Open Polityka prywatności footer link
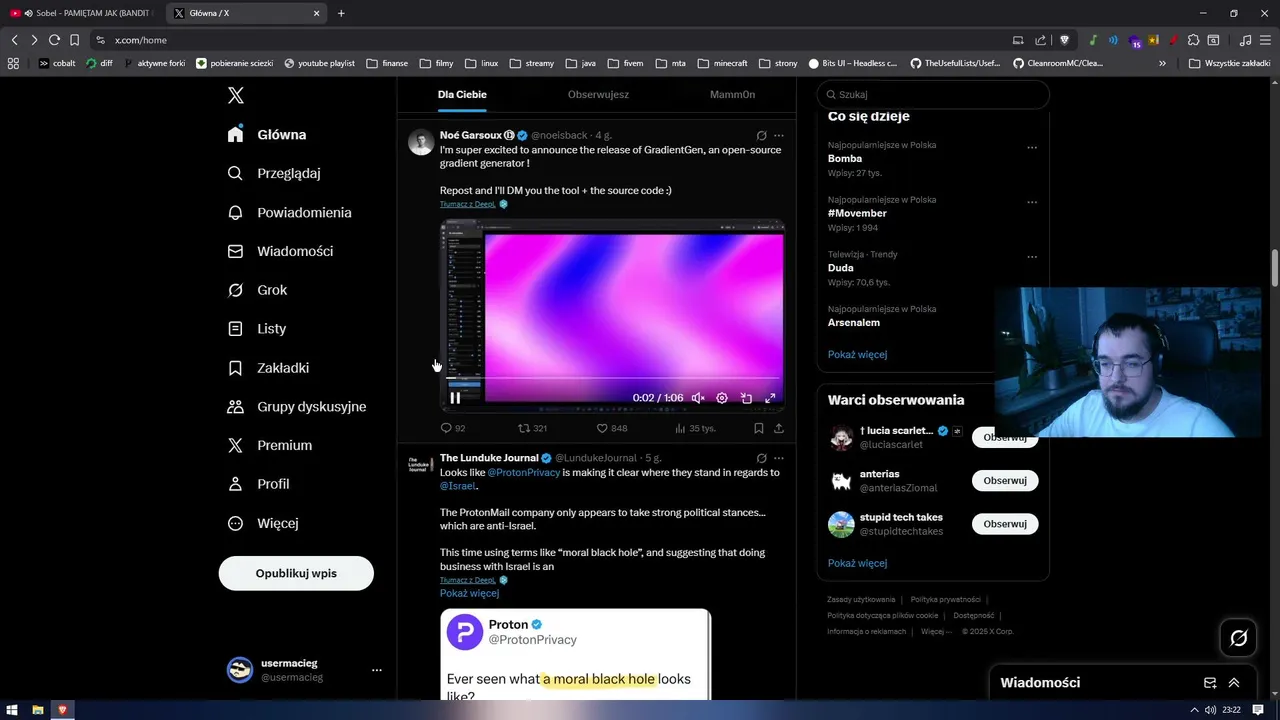 coord(945,599)
